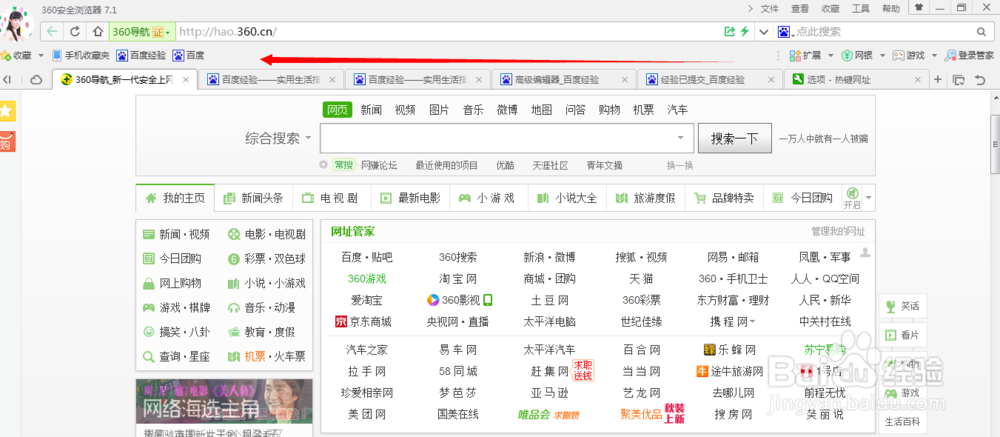1000x437 pixels.
Task: Open the skin (shirt) icon in title bar
Action: pyautogui.click(x=918, y=8)
